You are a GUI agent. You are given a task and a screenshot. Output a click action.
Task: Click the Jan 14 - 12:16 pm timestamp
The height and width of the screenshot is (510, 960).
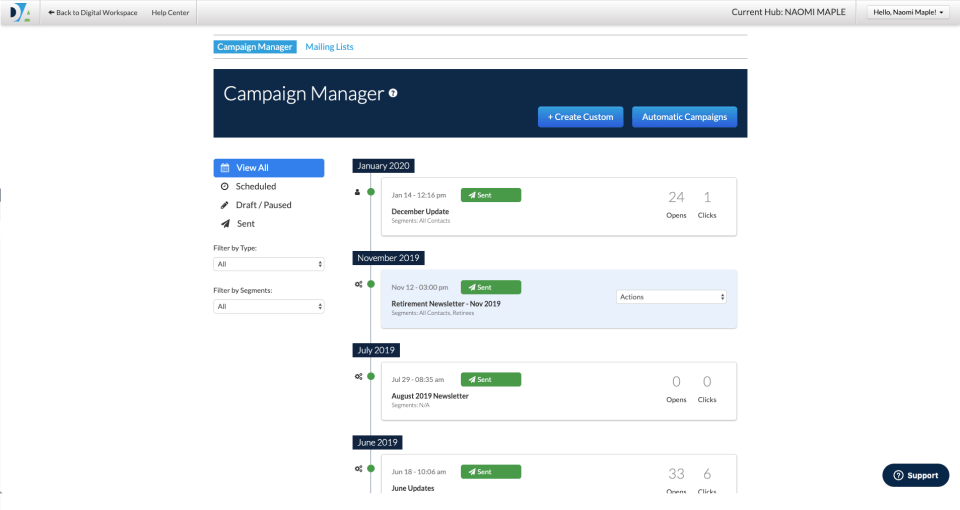point(419,195)
